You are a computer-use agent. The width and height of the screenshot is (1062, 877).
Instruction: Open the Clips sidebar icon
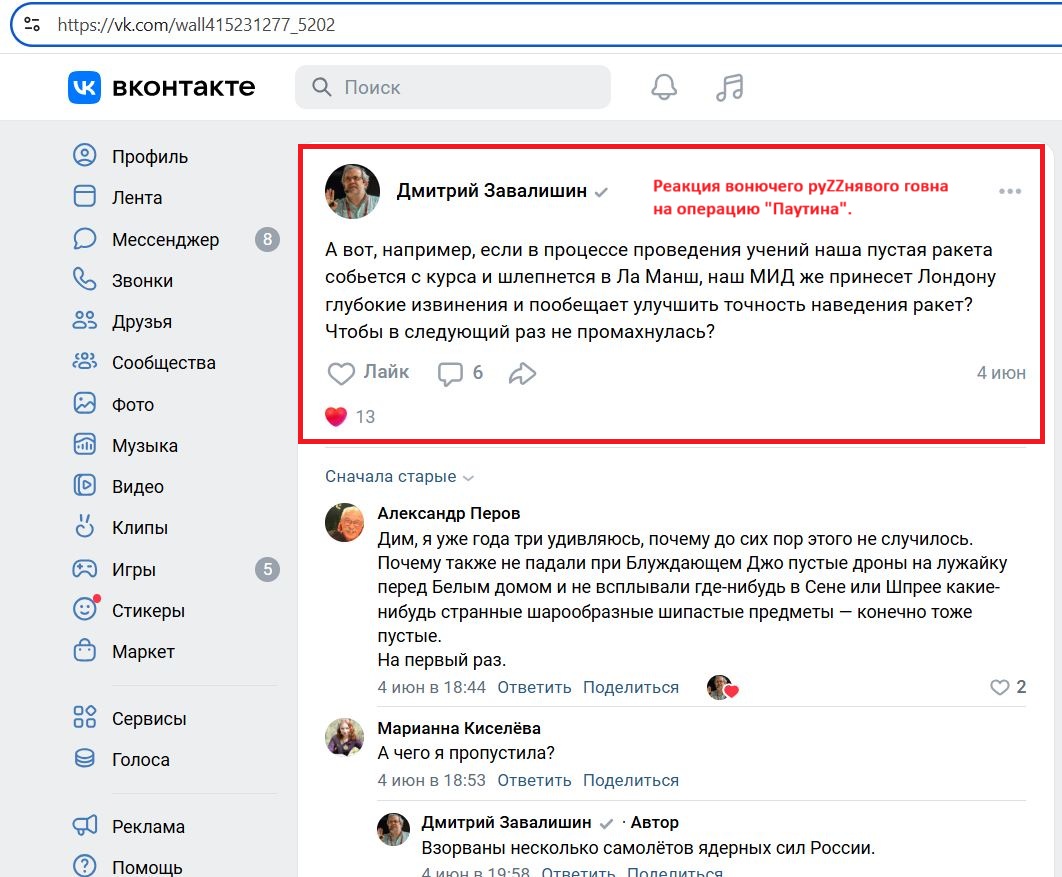(x=85, y=527)
